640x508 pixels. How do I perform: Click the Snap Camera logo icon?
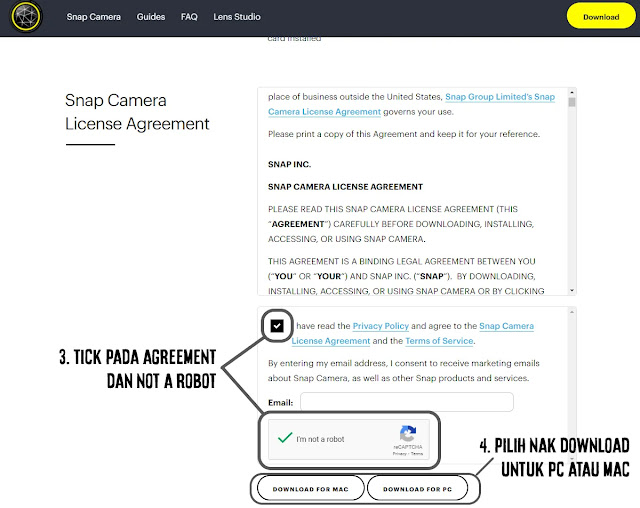[x=27, y=17]
